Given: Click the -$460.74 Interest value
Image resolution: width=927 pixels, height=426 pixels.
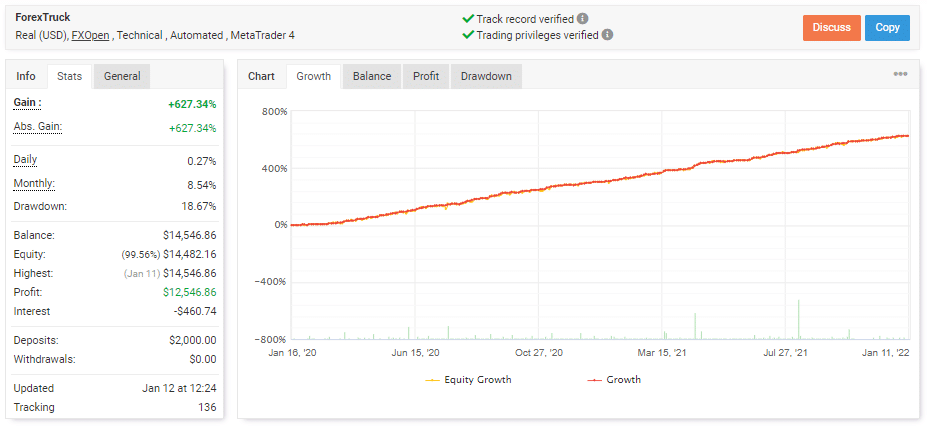Looking at the screenshot, I should click(195, 311).
